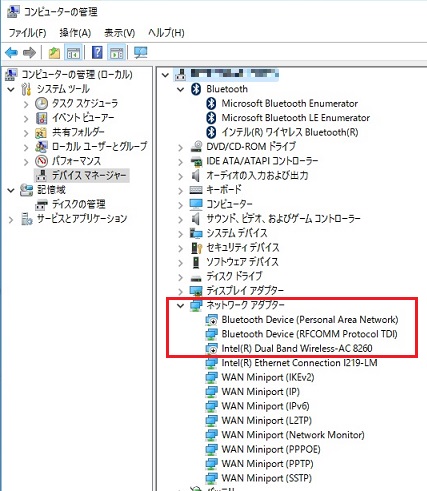Expand the disk drive (ディスク ドライブ) category
Viewport: 427px width, 491px height.
click(181, 277)
